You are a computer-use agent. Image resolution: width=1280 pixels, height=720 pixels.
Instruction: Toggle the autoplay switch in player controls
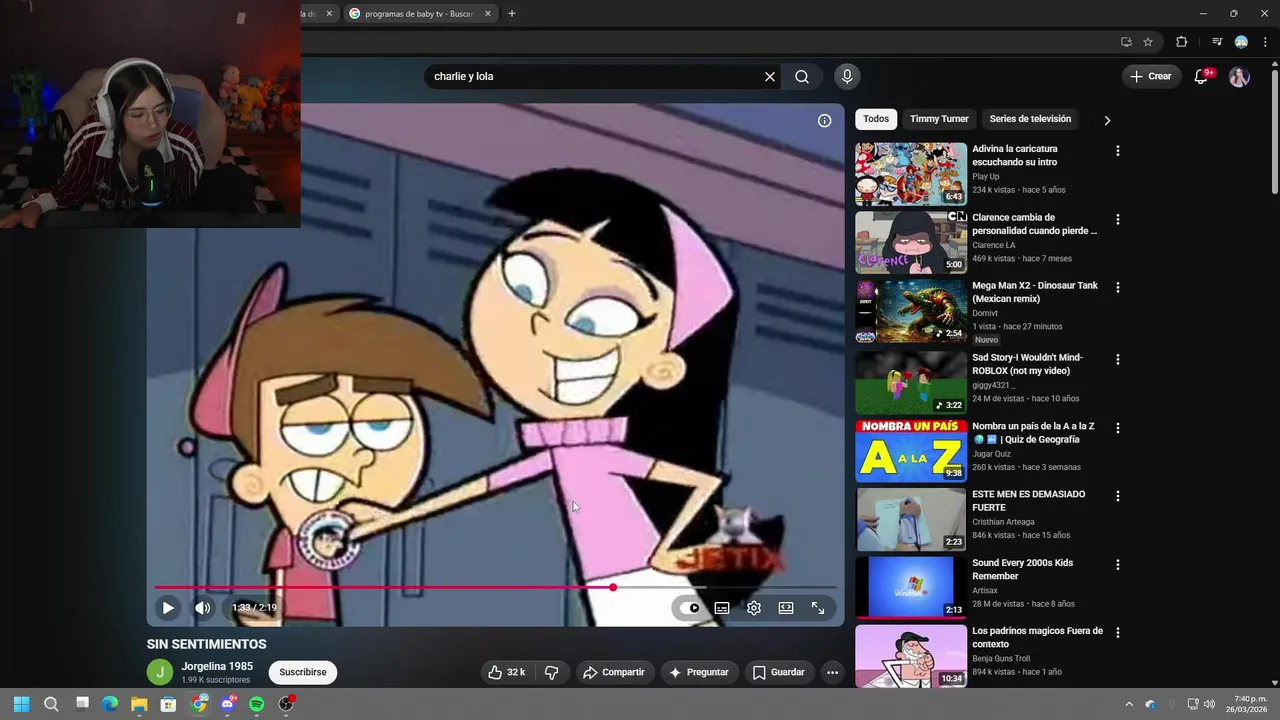click(x=690, y=607)
